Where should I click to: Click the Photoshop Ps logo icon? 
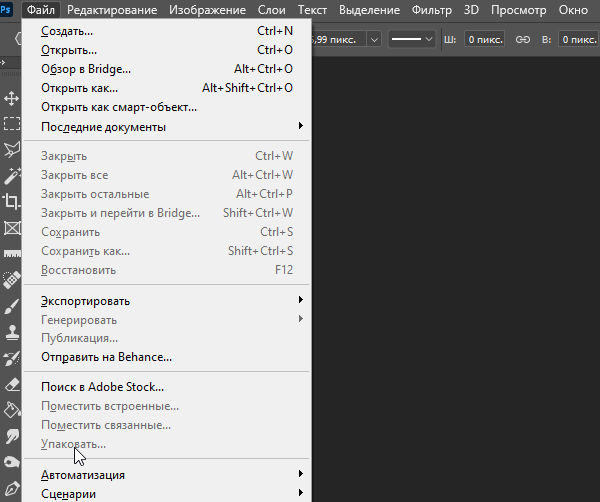click(6, 9)
